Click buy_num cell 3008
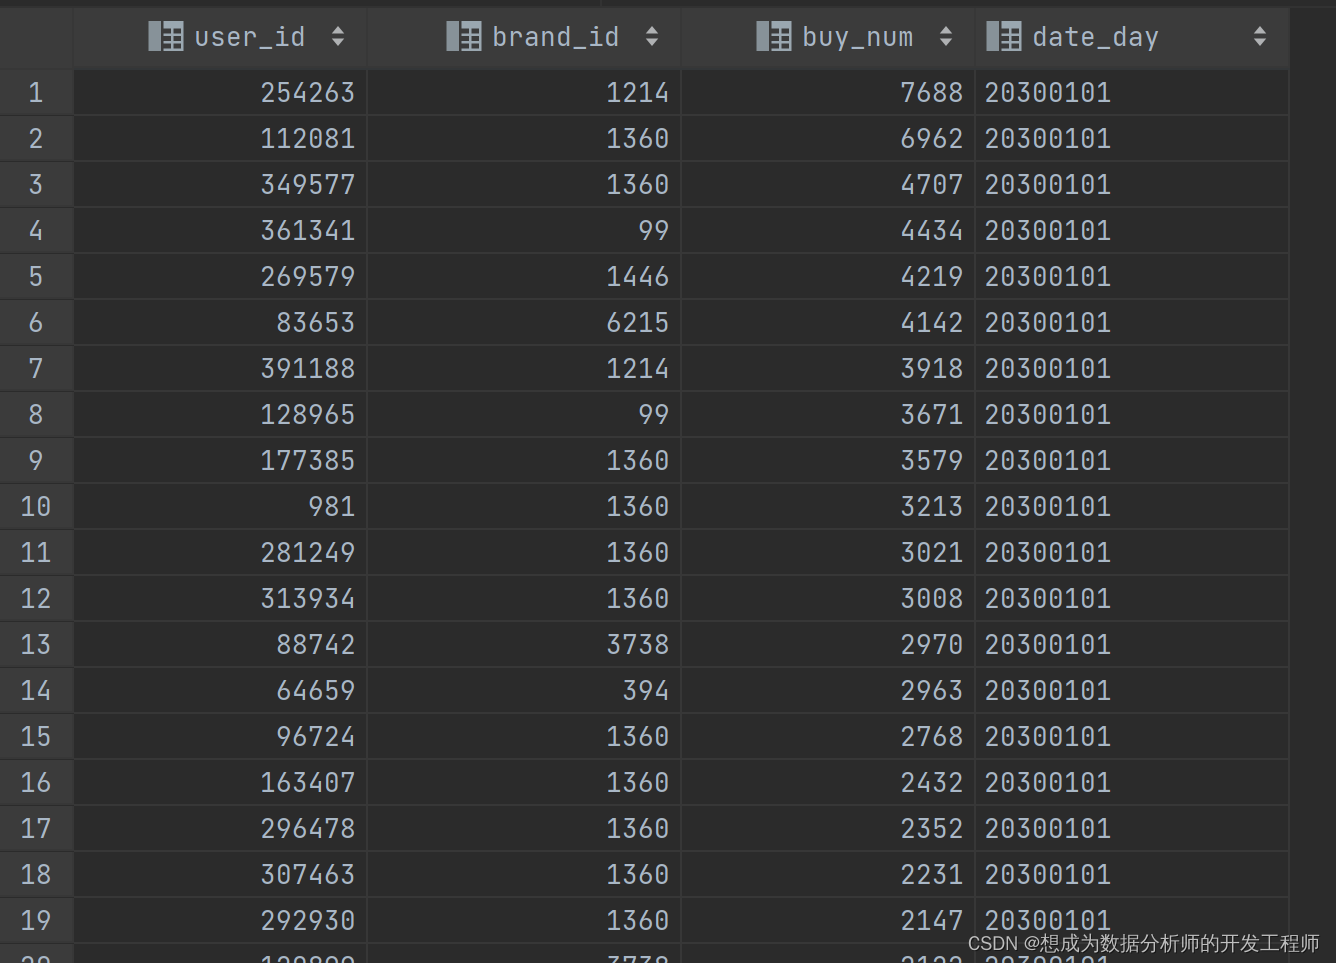Viewport: 1336px width, 963px height. point(828,599)
